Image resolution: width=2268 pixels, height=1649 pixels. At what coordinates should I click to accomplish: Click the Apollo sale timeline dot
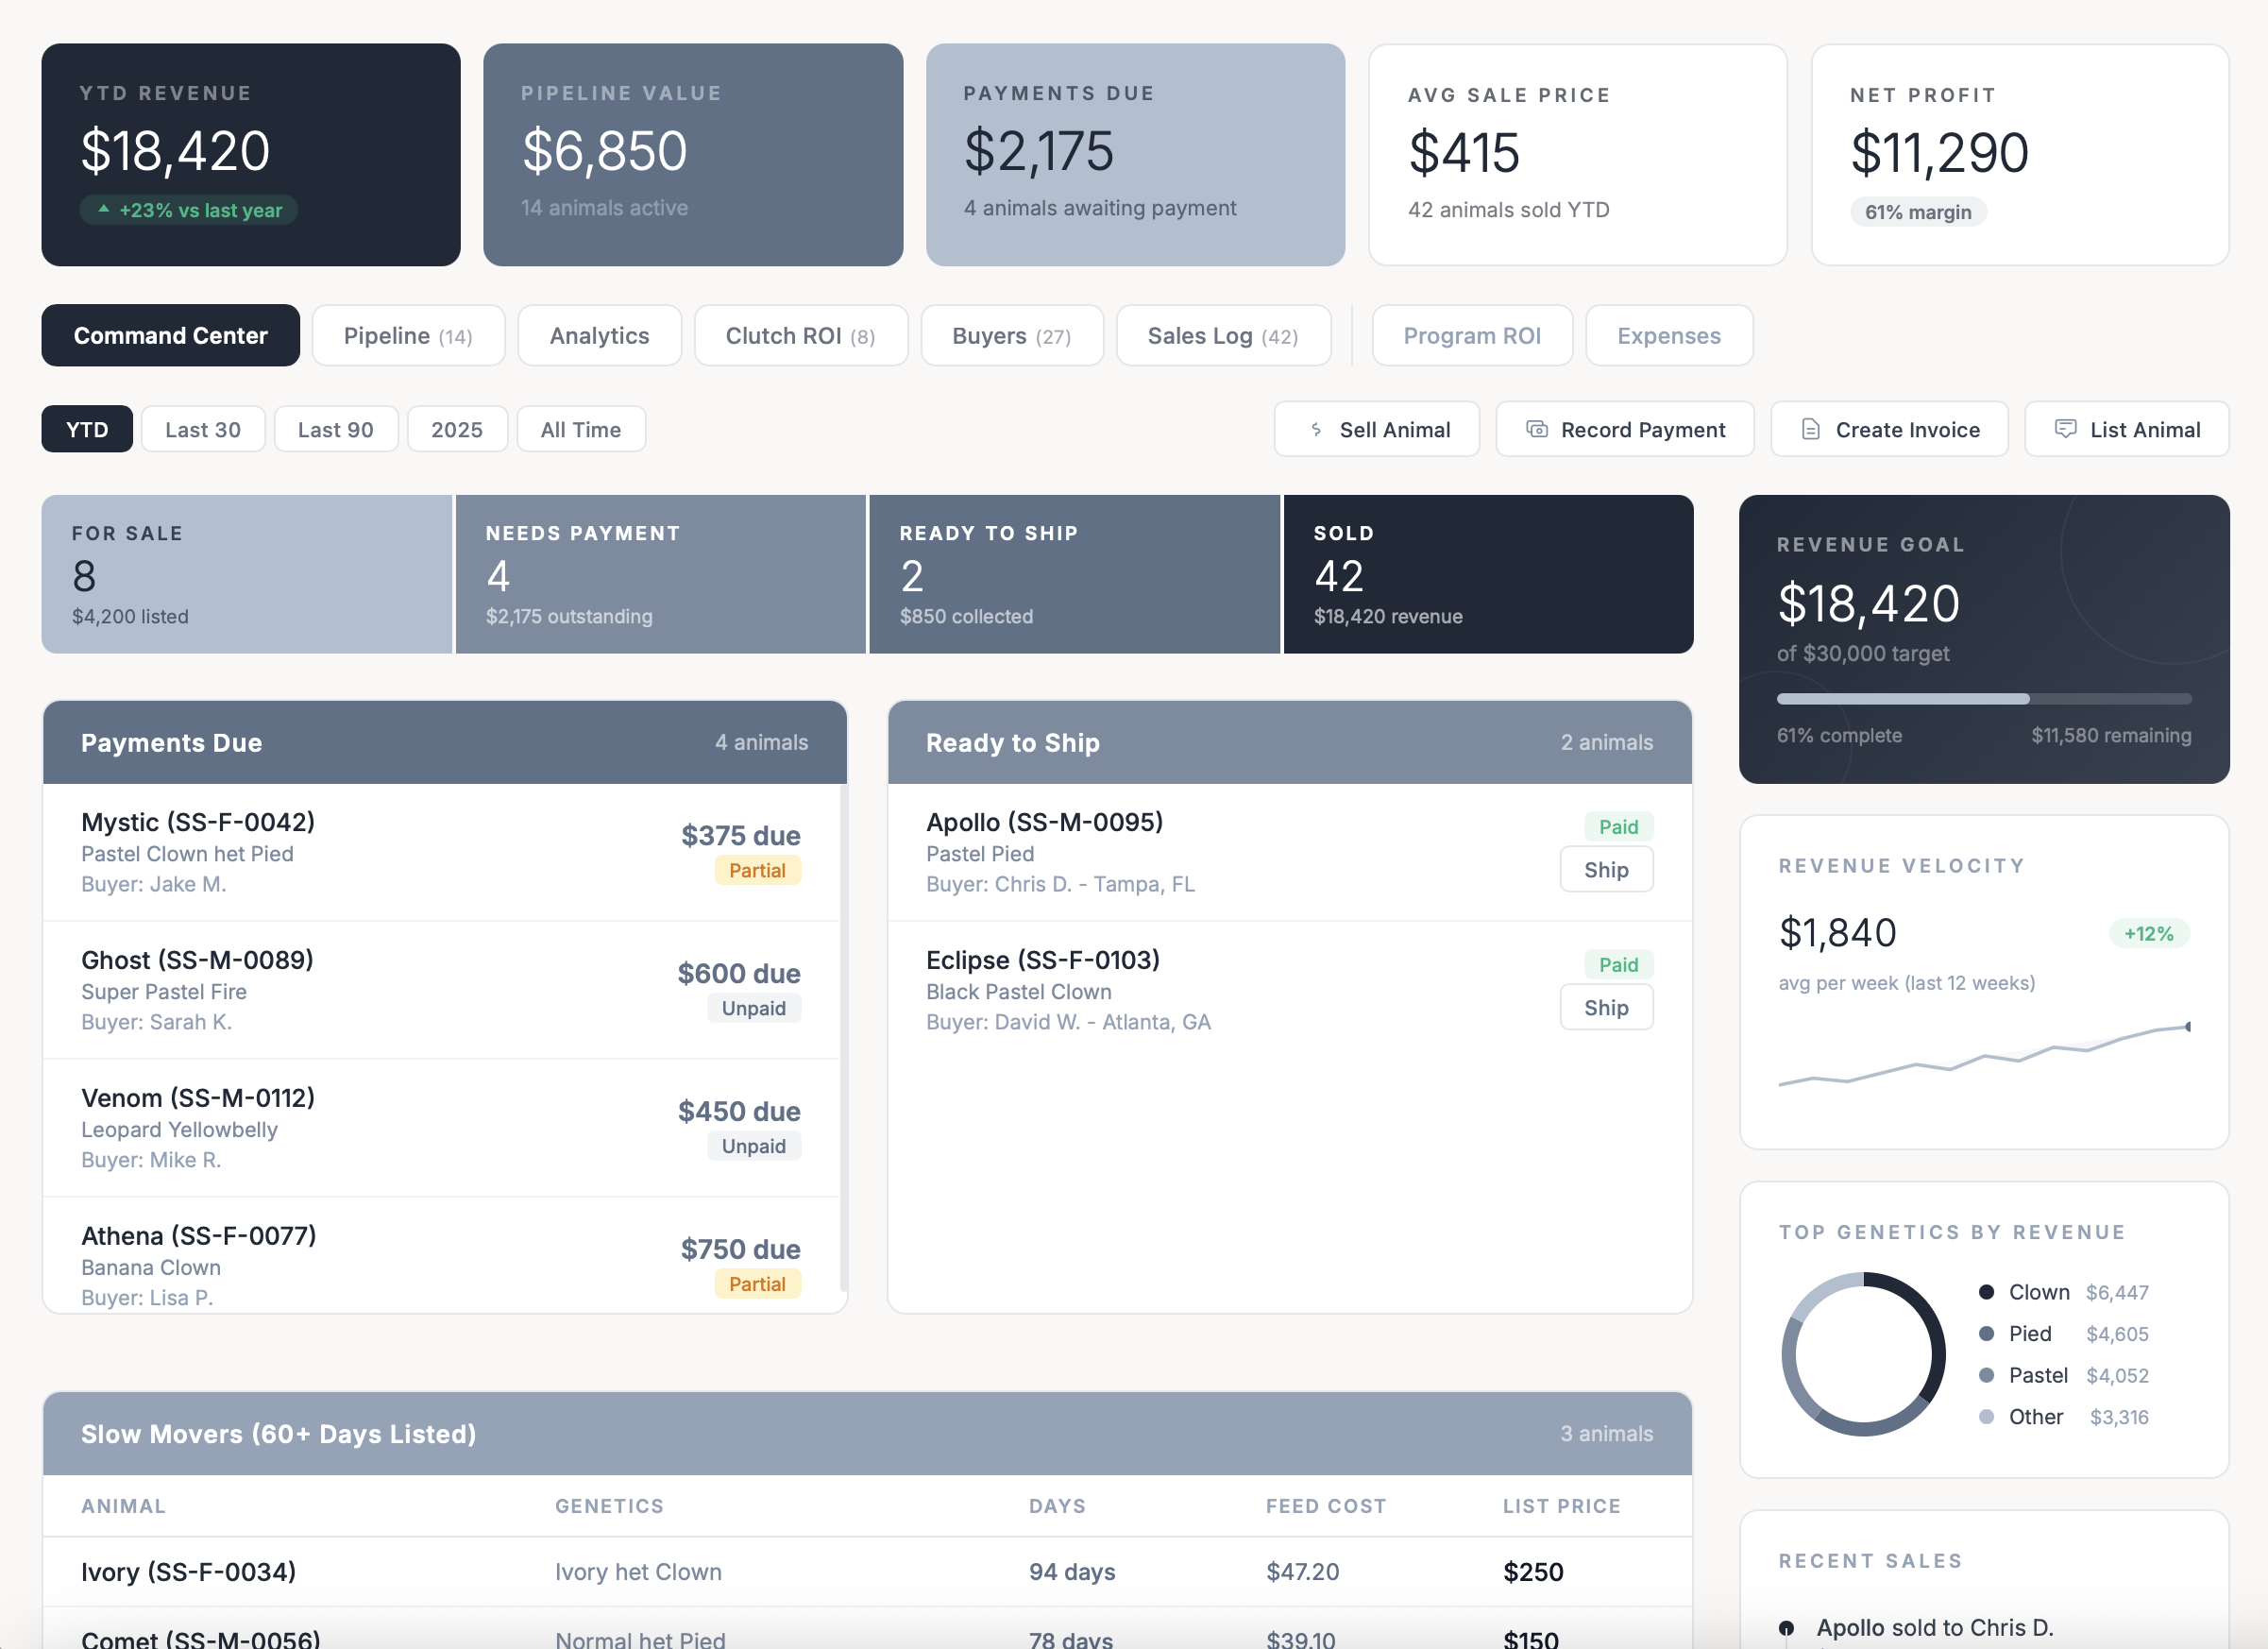click(x=1786, y=1627)
